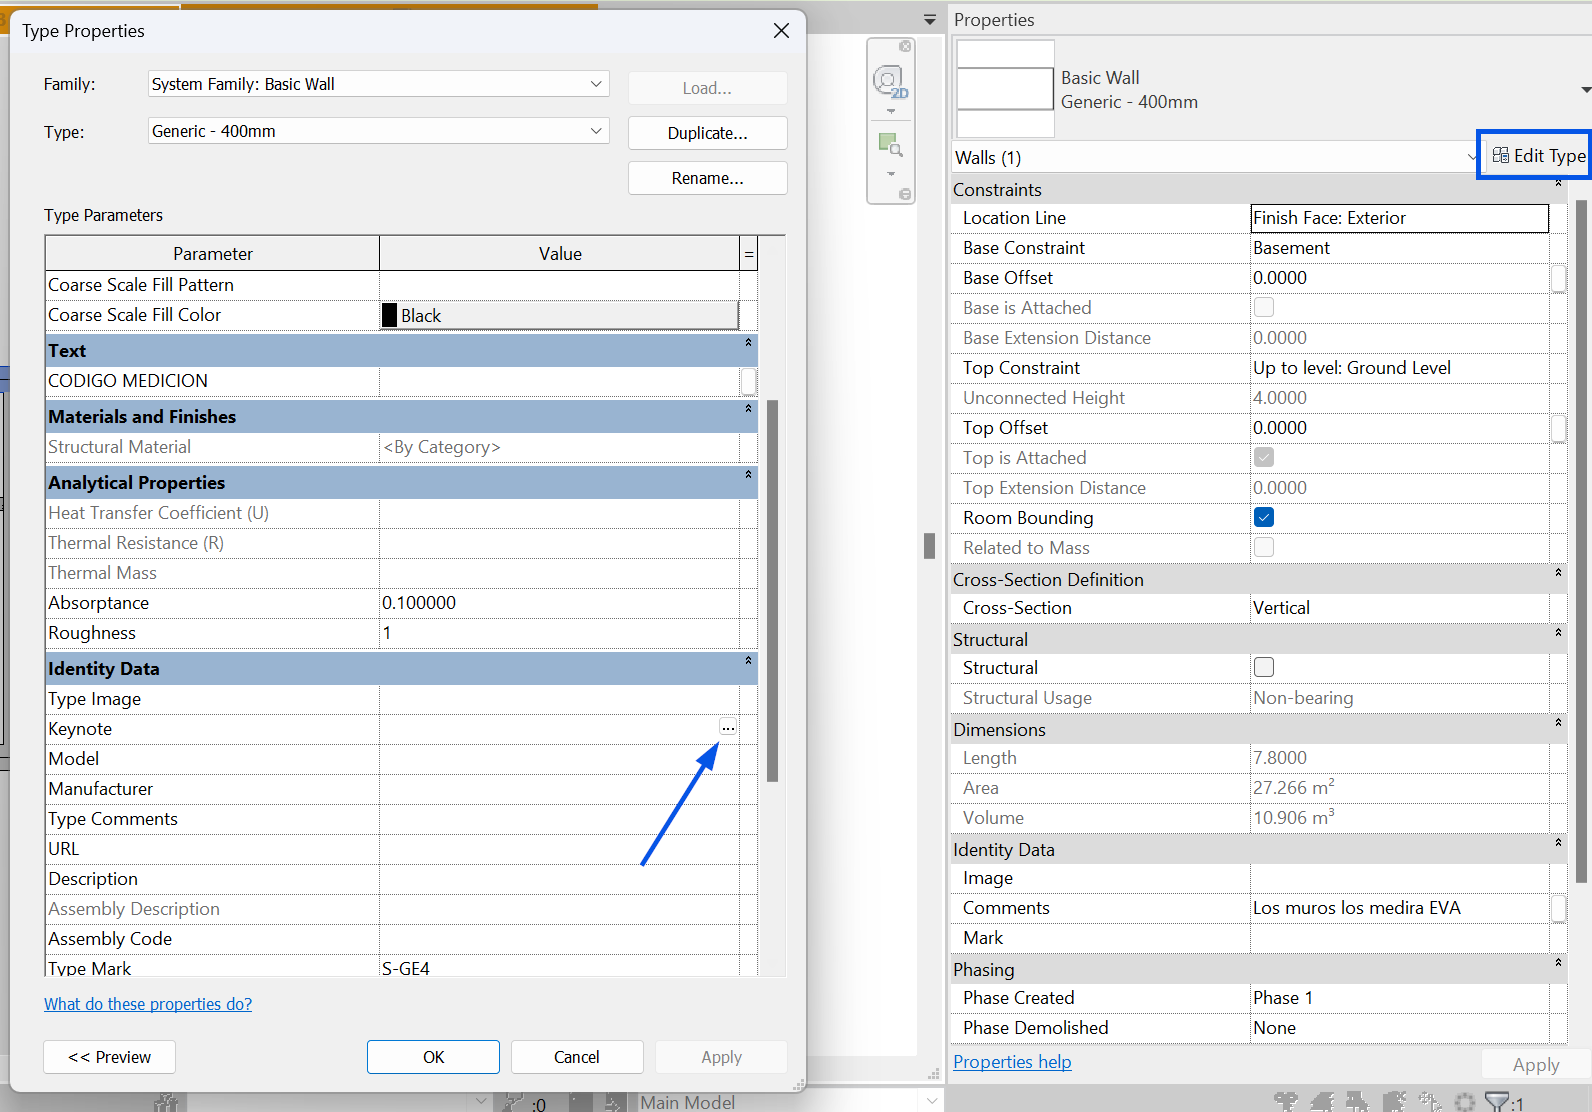Image resolution: width=1592 pixels, height=1112 pixels.
Task: Uncheck the Room Bounding checkbox
Action: pyautogui.click(x=1264, y=517)
